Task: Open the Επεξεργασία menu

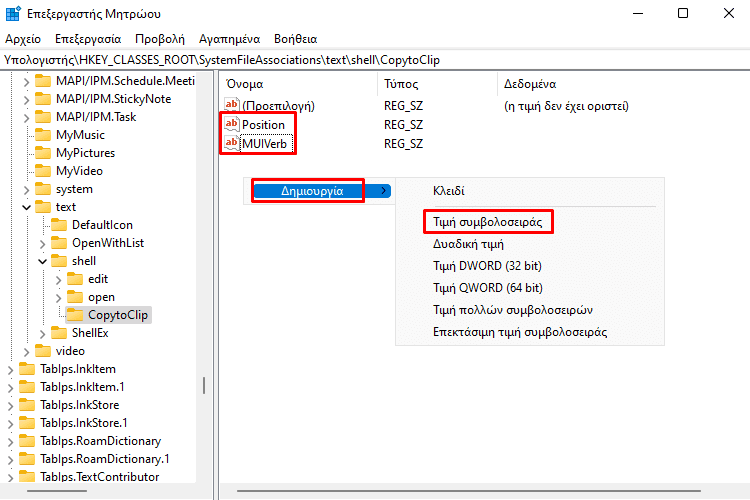Action: click(88, 39)
